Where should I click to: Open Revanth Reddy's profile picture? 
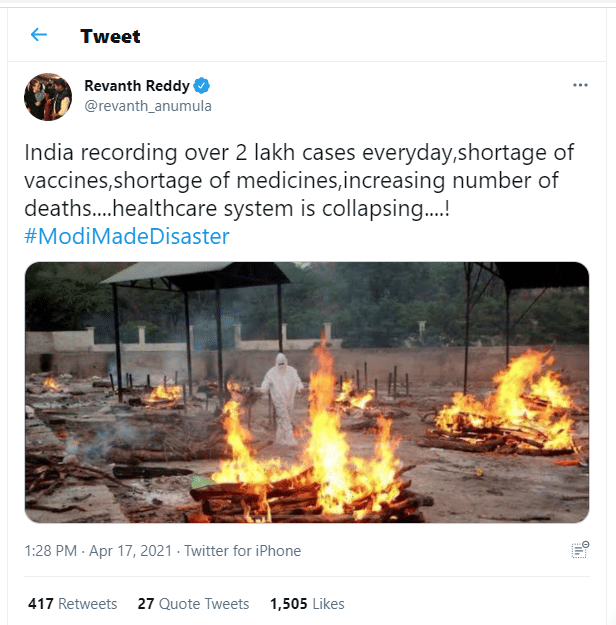(48, 97)
